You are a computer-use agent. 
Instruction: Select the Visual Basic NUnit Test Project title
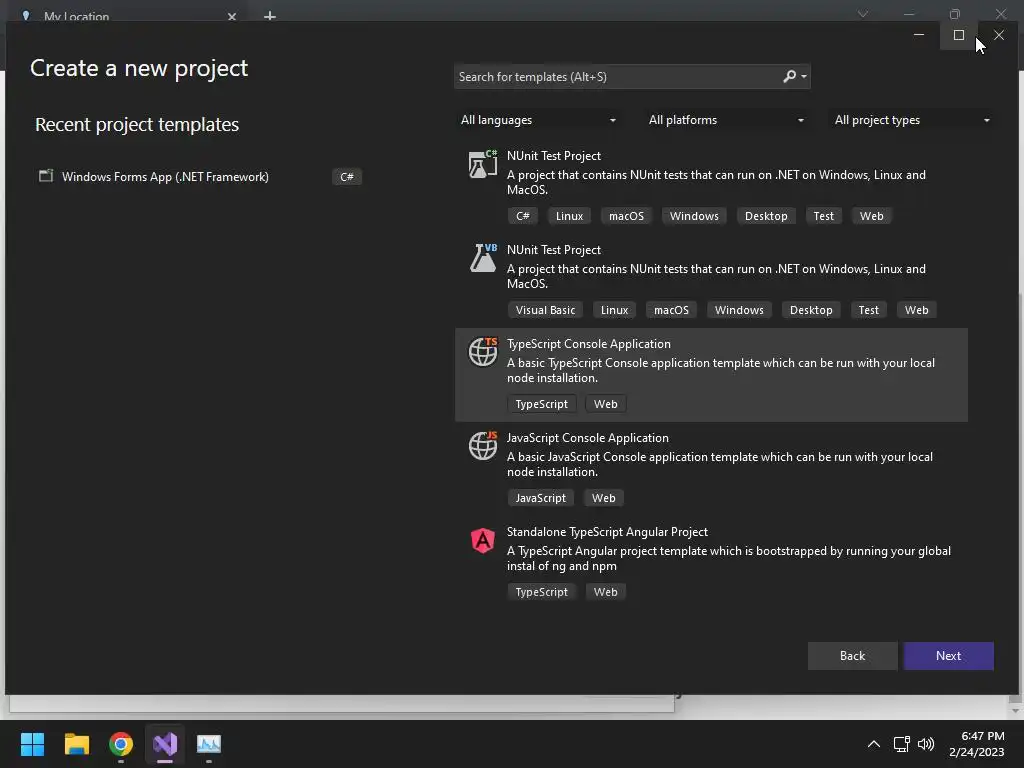(554, 250)
